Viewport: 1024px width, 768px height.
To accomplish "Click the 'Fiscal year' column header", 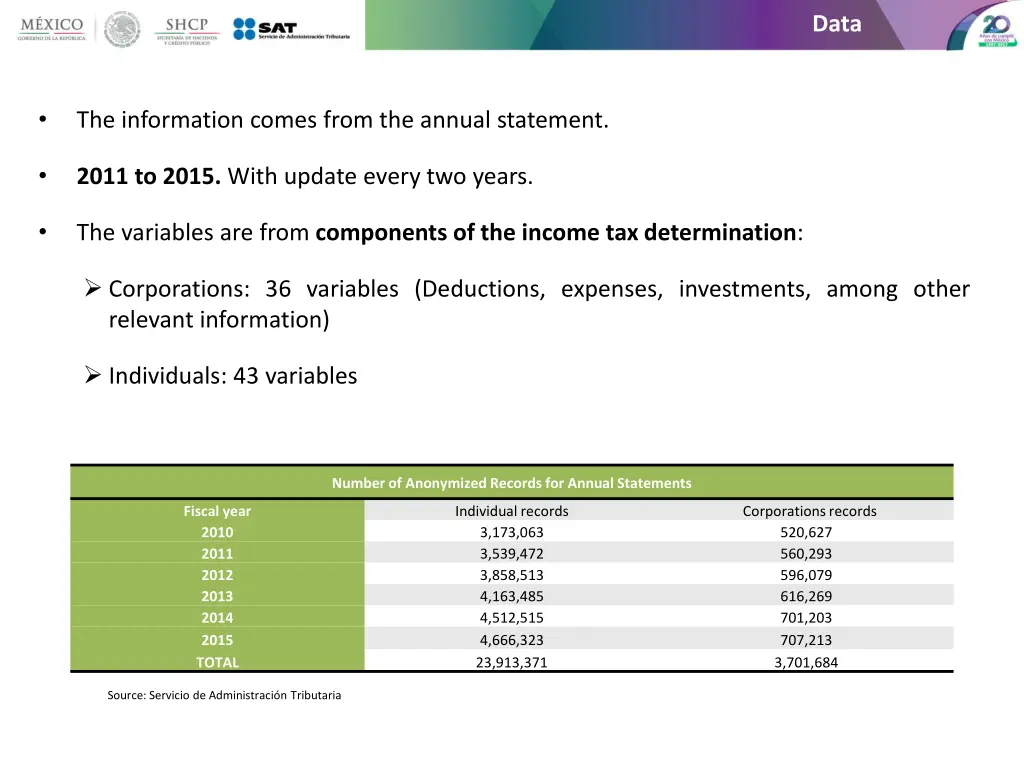I will (217, 511).
